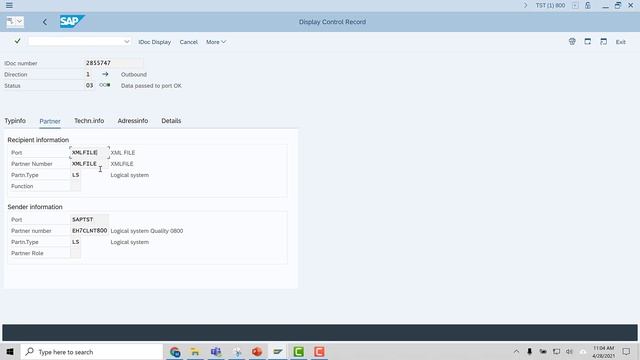Select the Partner tab
The width and height of the screenshot is (640, 360).
(x=50, y=121)
